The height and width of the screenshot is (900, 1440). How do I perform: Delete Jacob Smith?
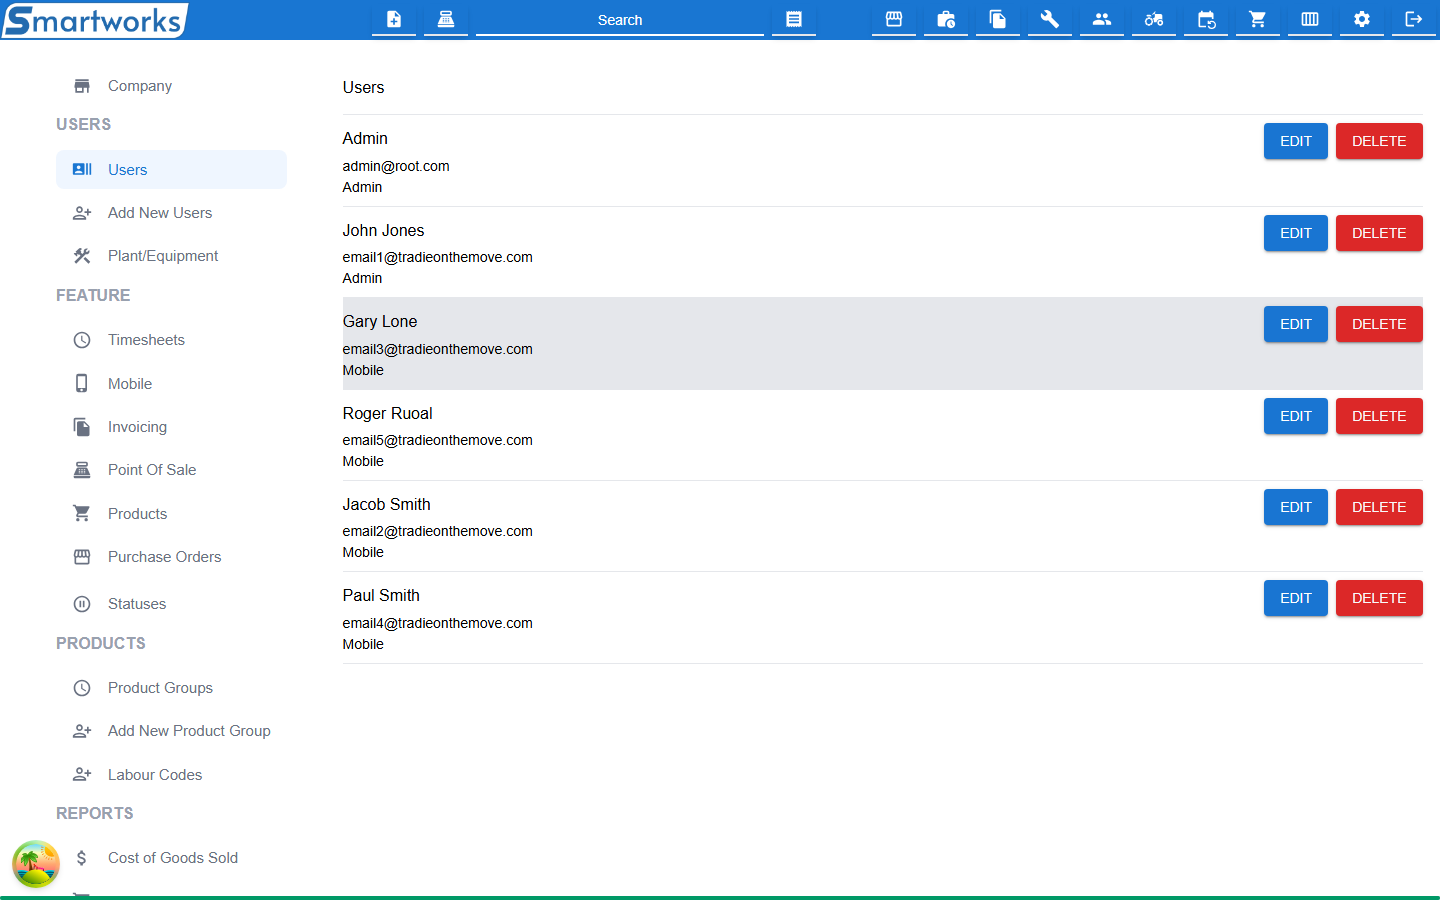click(1379, 507)
